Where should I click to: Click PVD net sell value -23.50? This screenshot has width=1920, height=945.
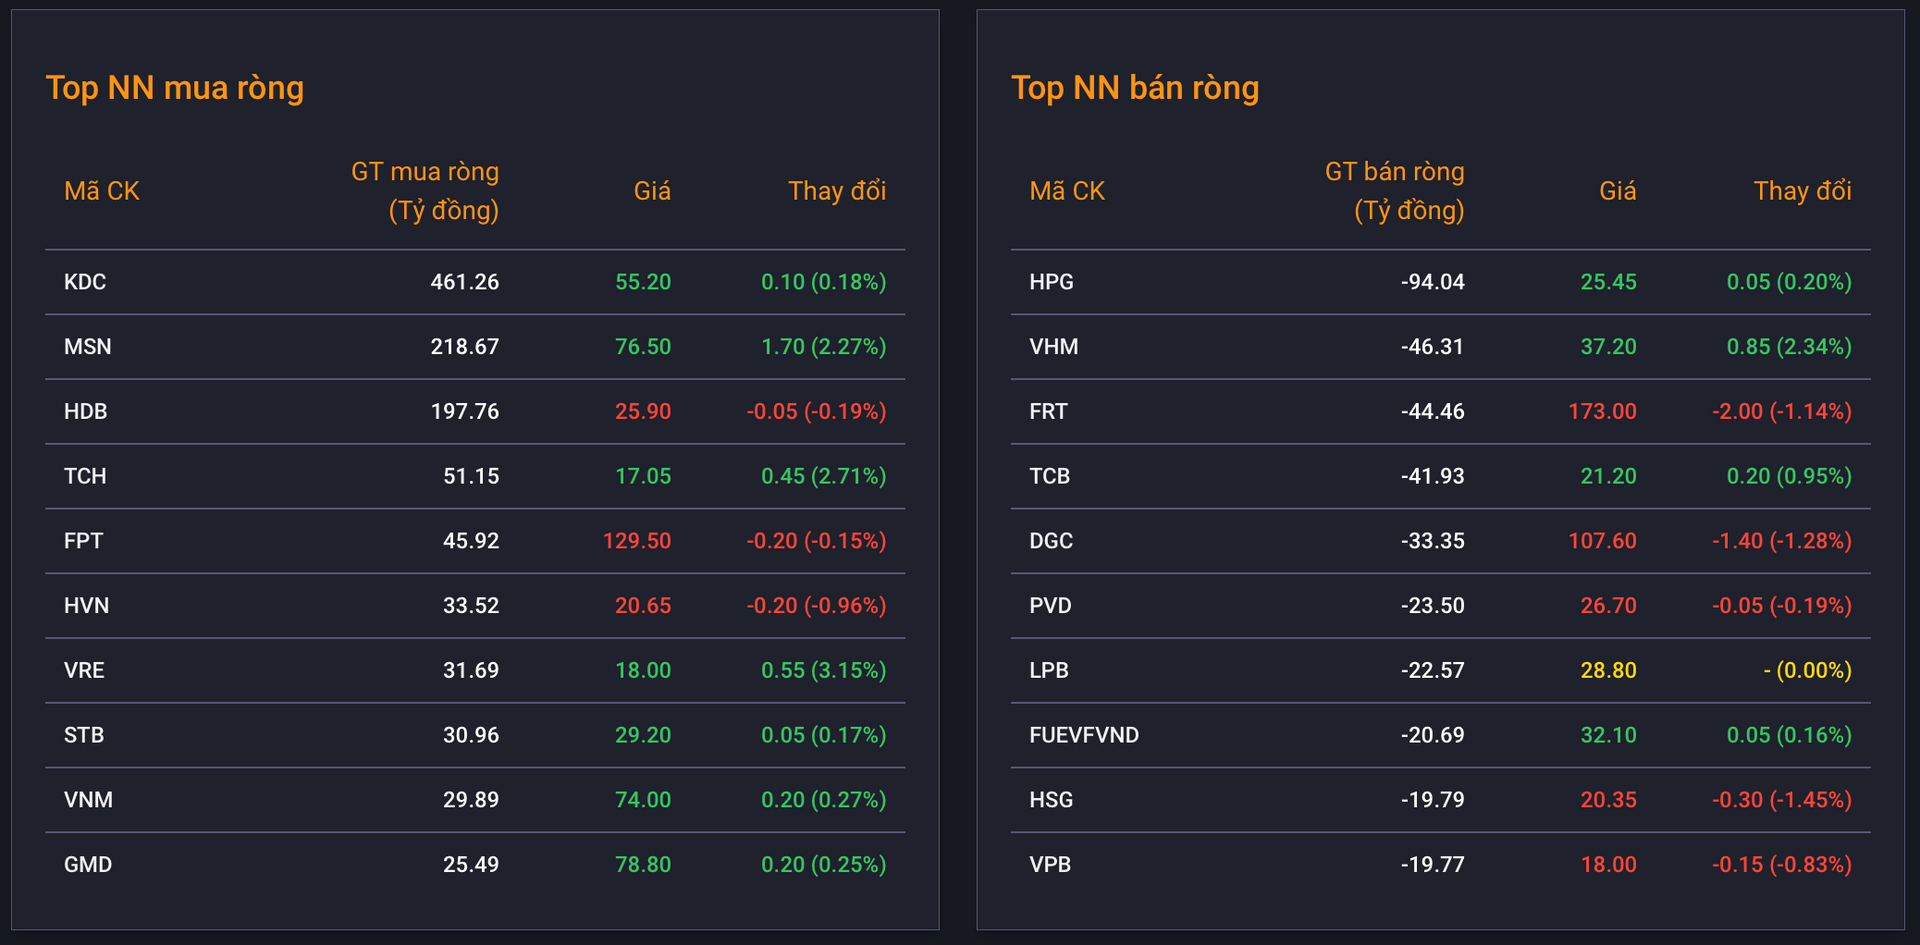(1433, 606)
